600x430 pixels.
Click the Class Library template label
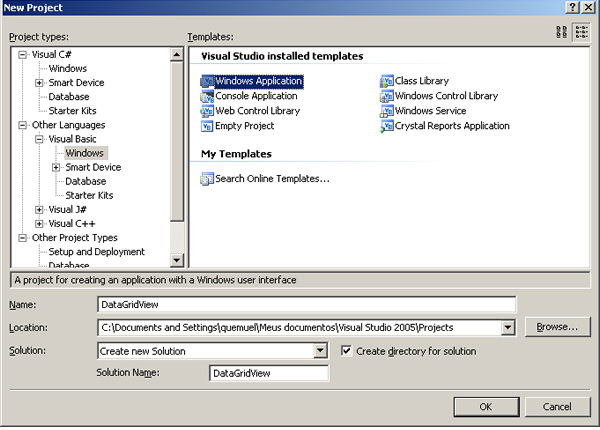pyautogui.click(x=422, y=81)
